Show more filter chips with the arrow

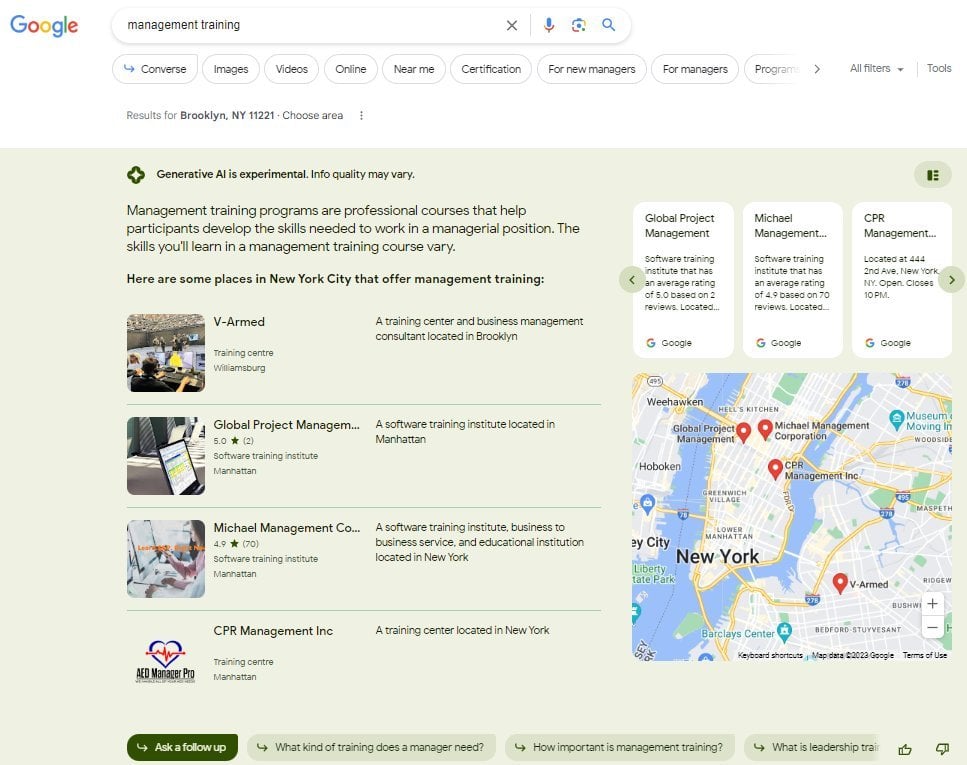tap(817, 69)
